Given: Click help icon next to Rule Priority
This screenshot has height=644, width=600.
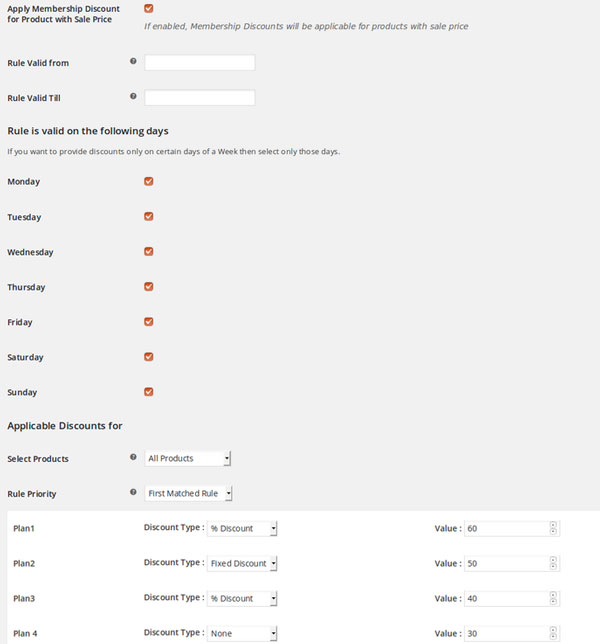Looking at the screenshot, I should (x=133, y=492).
